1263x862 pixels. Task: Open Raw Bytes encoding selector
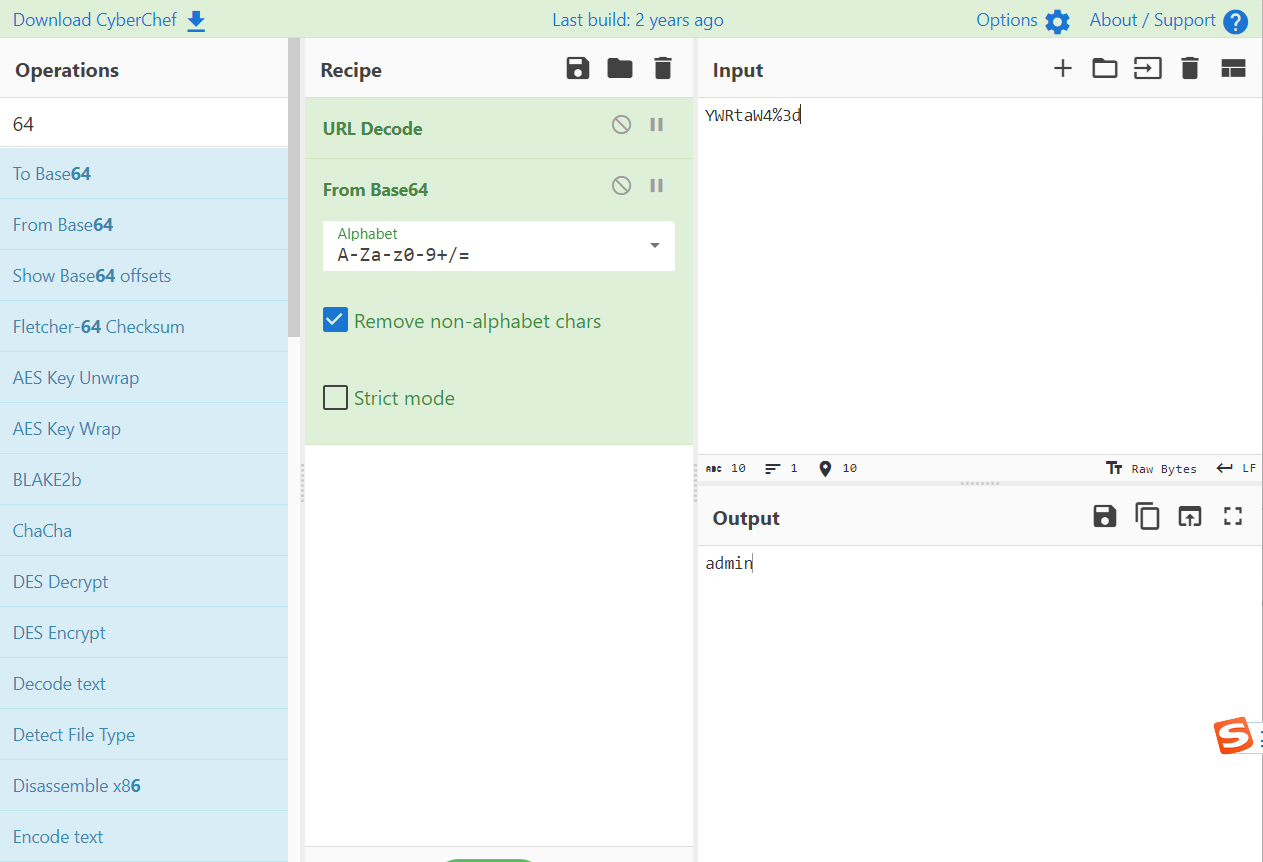pyautogui.click(x=1151, y=468)
